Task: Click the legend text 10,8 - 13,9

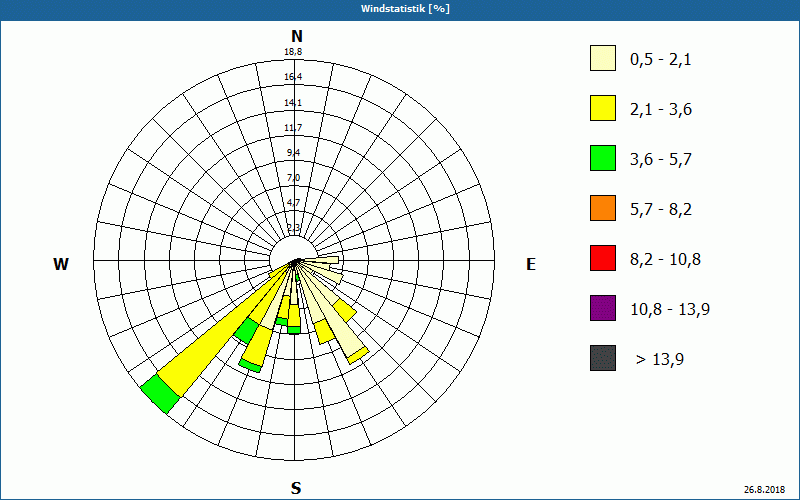Action: coord(670,310)
